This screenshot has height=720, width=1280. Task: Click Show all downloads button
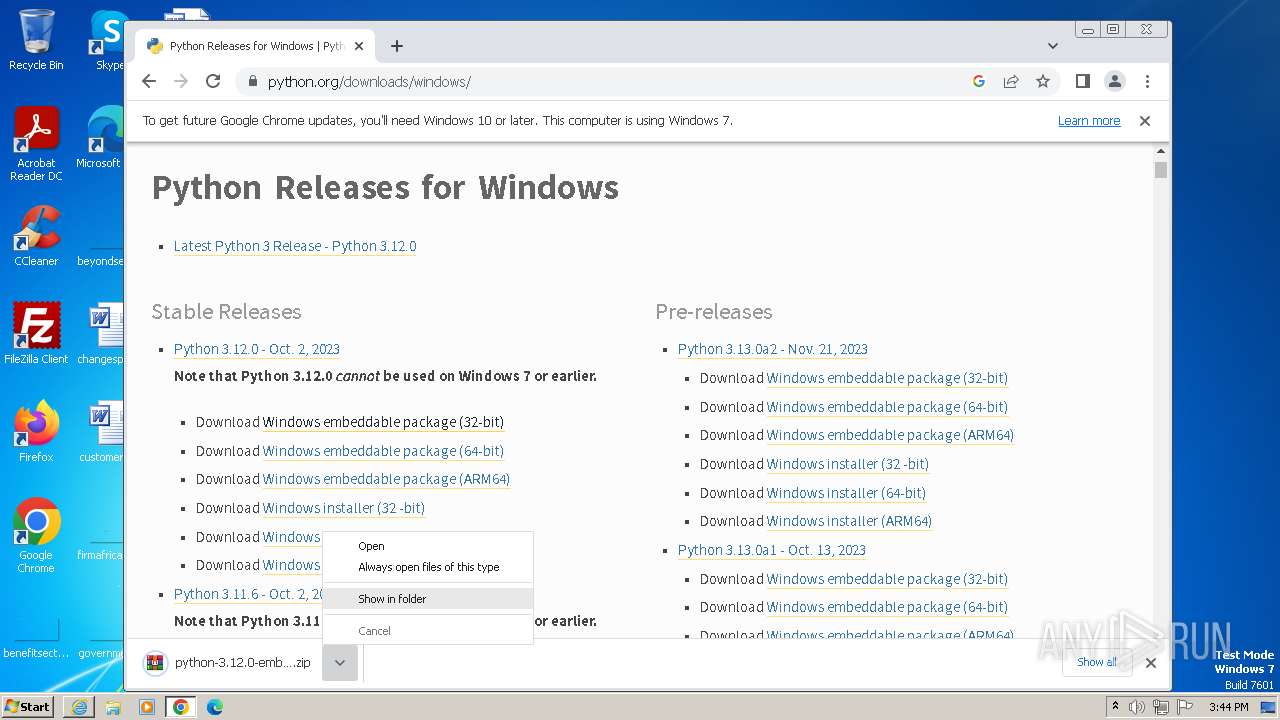coord(1097,662)
